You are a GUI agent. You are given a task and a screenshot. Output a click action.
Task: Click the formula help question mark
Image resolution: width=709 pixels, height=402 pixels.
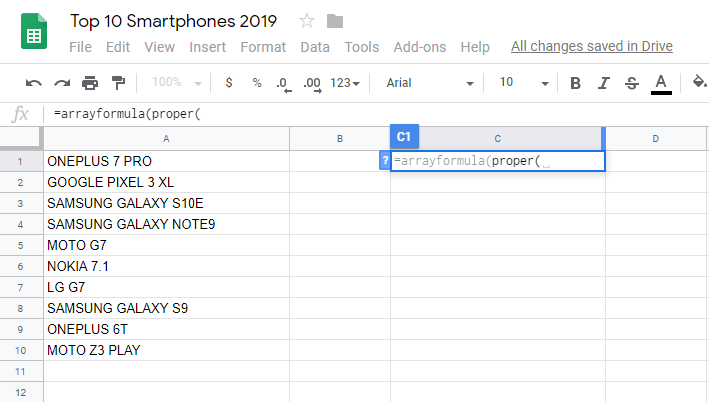tap(385, 160)
